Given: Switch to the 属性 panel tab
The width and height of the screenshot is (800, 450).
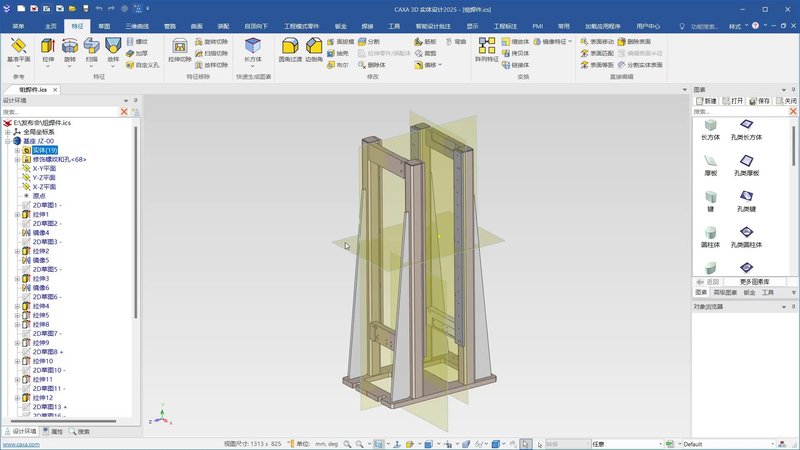Looking at the screenshot, I should point(53,432).
